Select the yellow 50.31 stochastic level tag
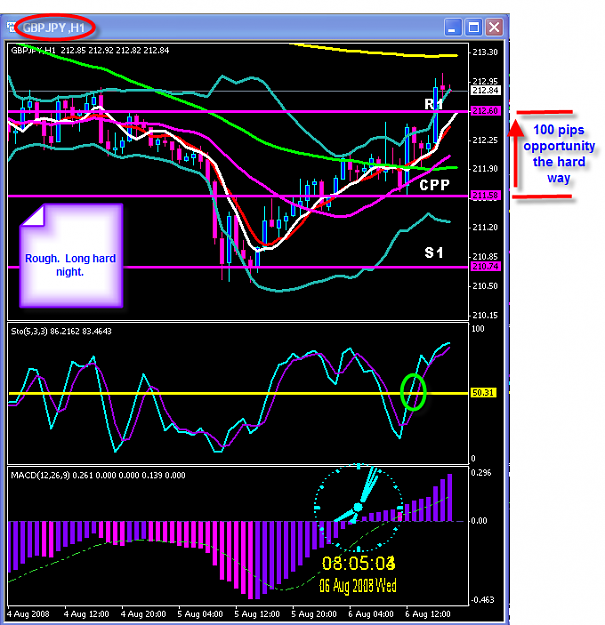This screenshot has width=605, height=625. tap(483, 393)
